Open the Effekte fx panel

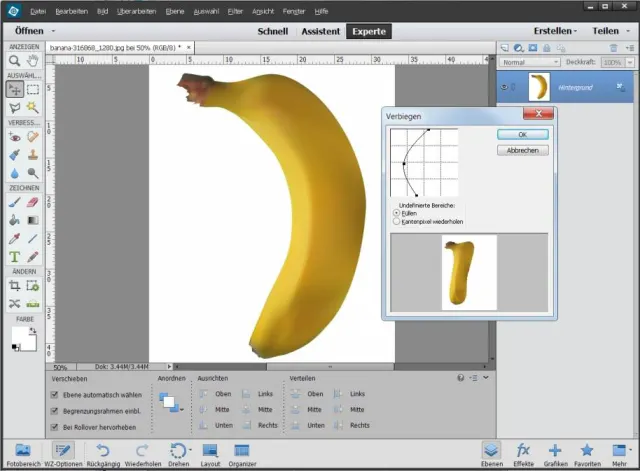[523, 451]
